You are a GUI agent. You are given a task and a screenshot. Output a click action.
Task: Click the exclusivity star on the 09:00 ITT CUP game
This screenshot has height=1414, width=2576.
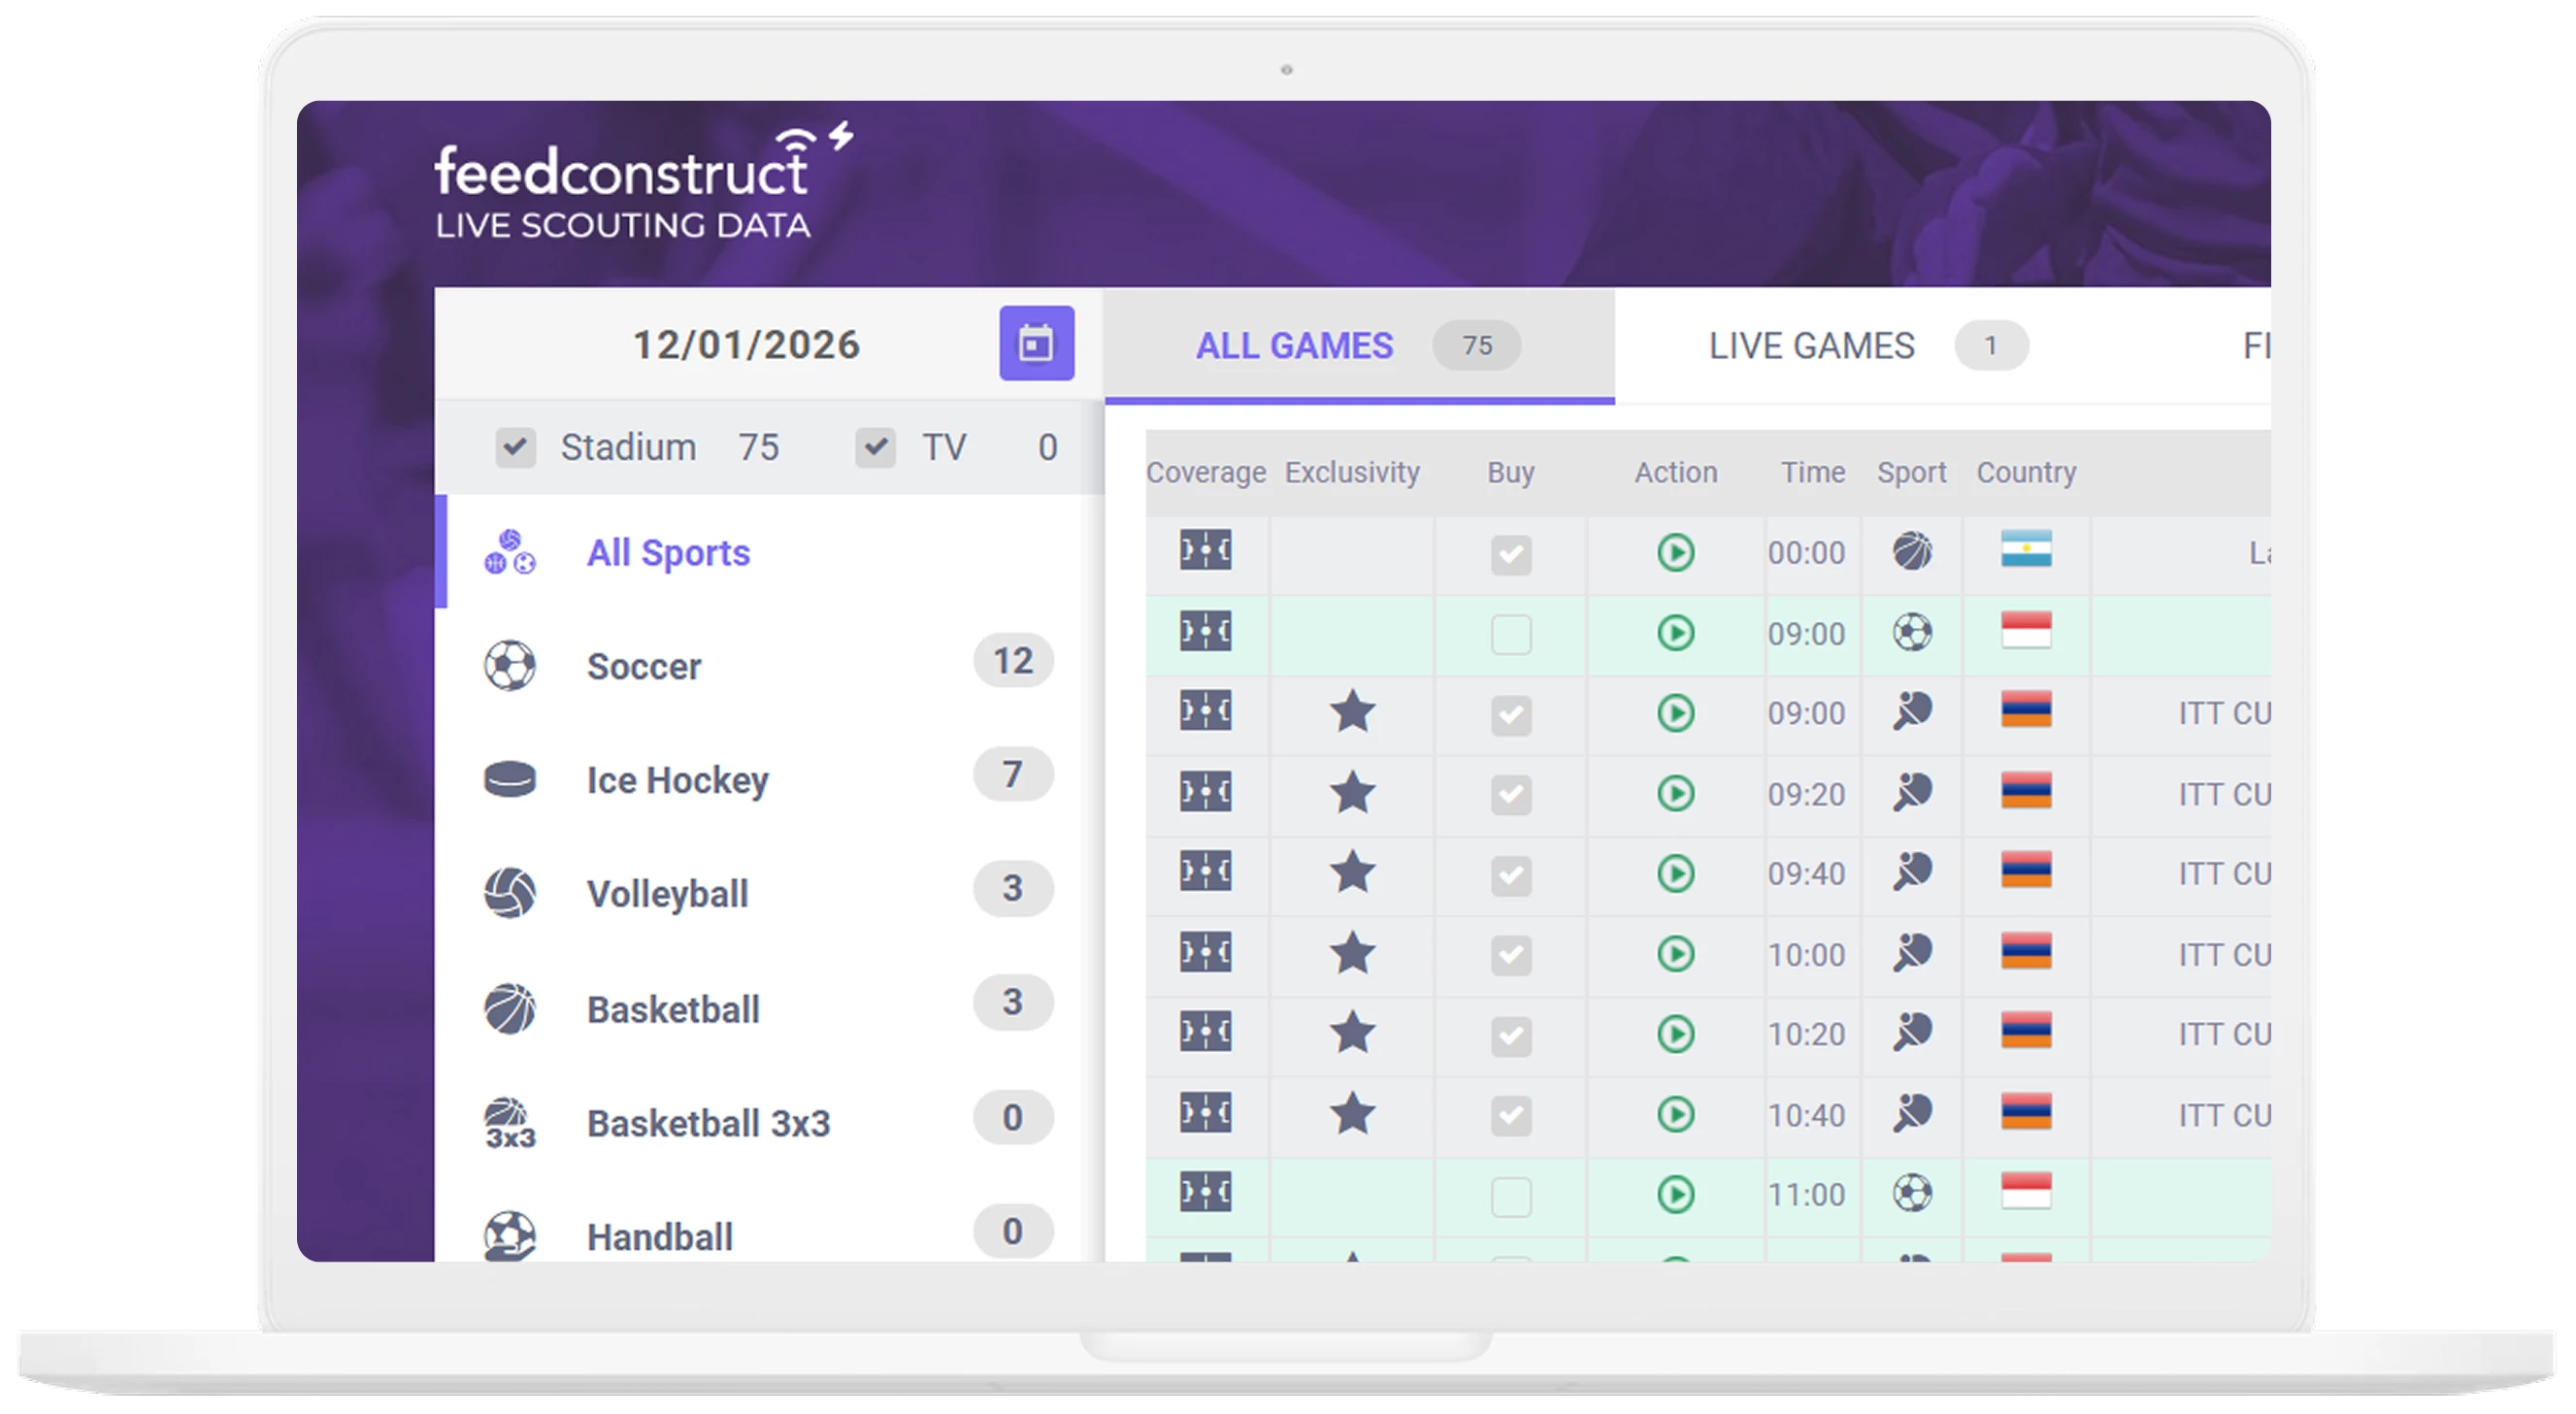coord(1353,713)
